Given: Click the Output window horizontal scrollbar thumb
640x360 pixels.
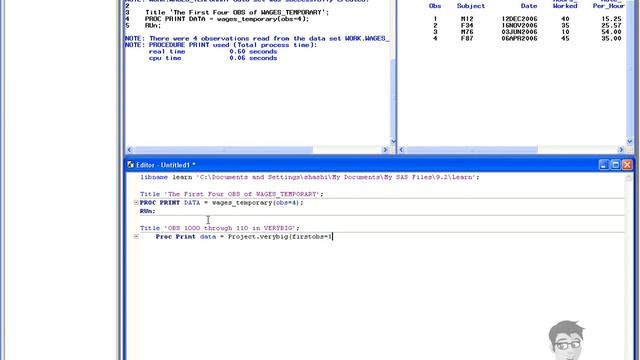Looking at the screenshot, I should [472, 150].
